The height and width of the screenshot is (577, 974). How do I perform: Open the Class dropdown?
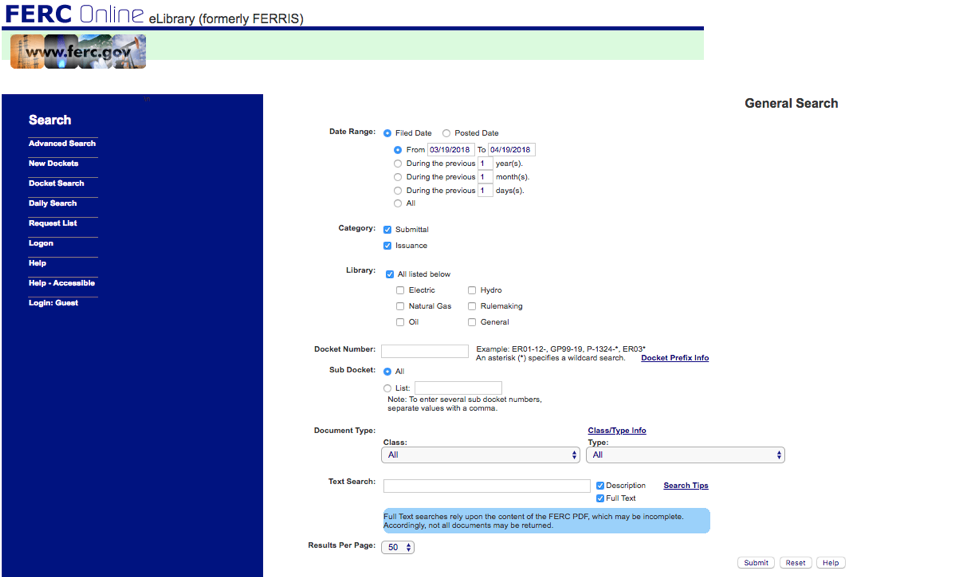coord(481,455)
